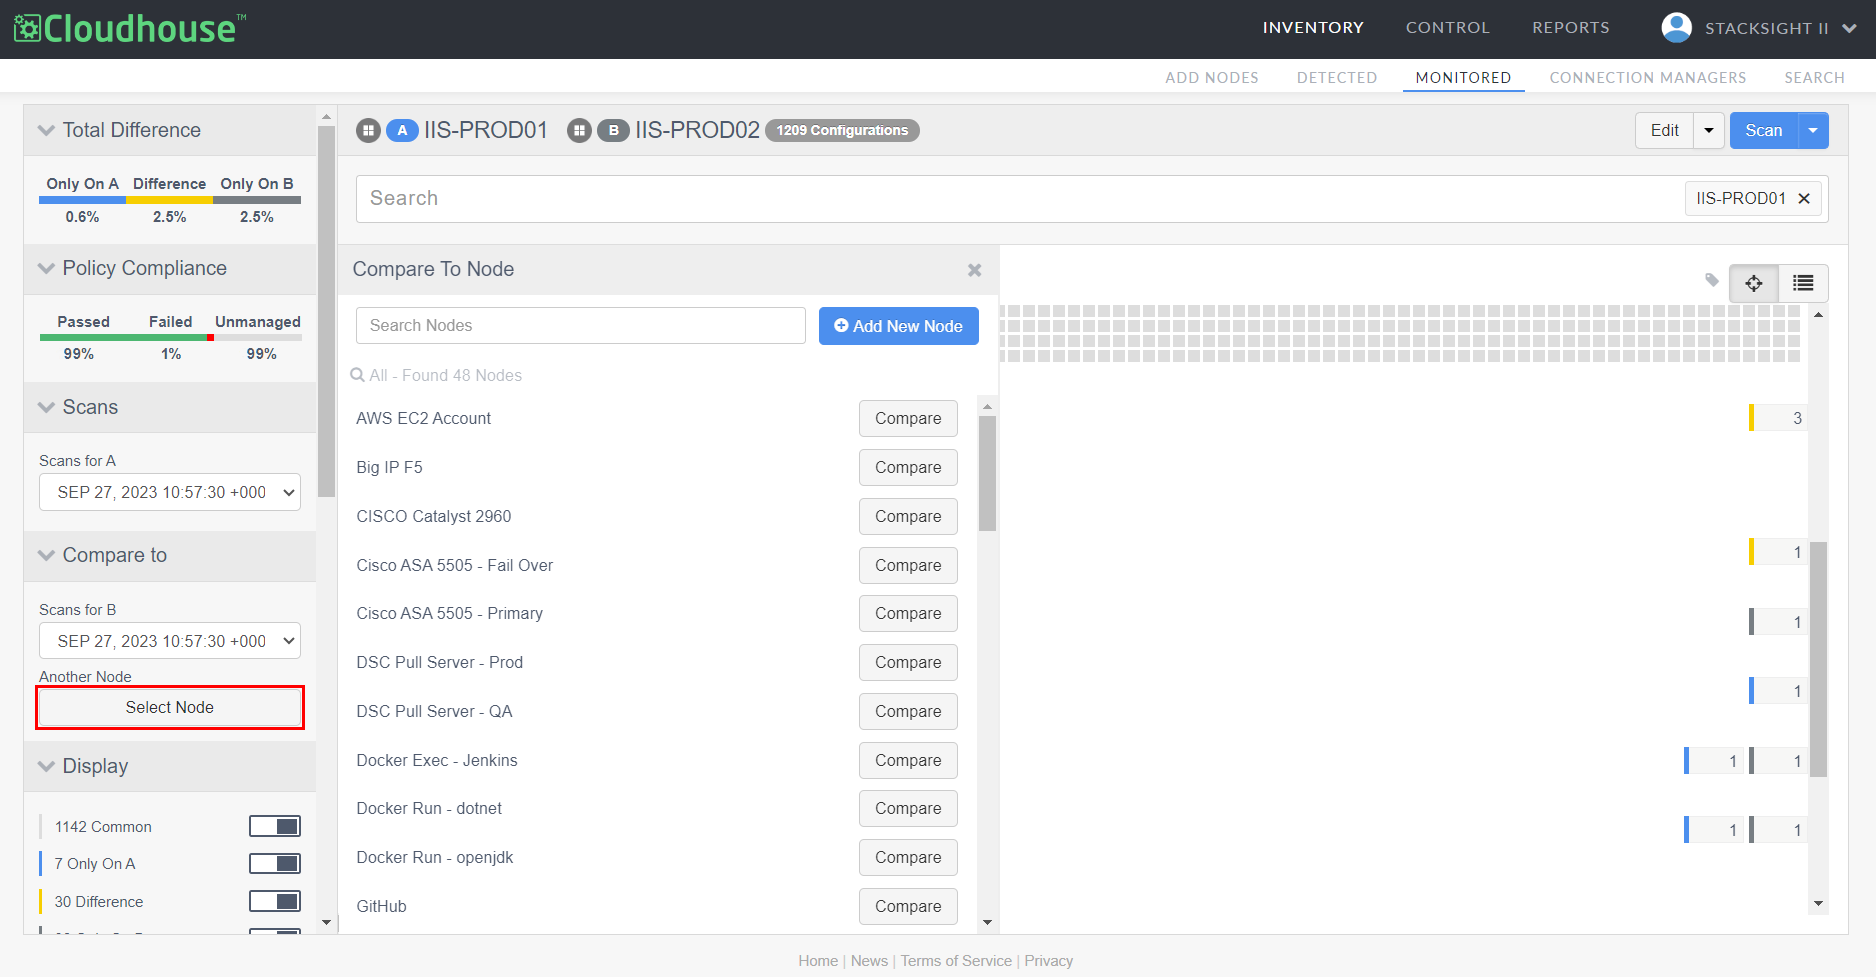Viewport: 1876px width, 977px height.
Task: Open the Scans for B date dropdown
Action: (170, 641)
